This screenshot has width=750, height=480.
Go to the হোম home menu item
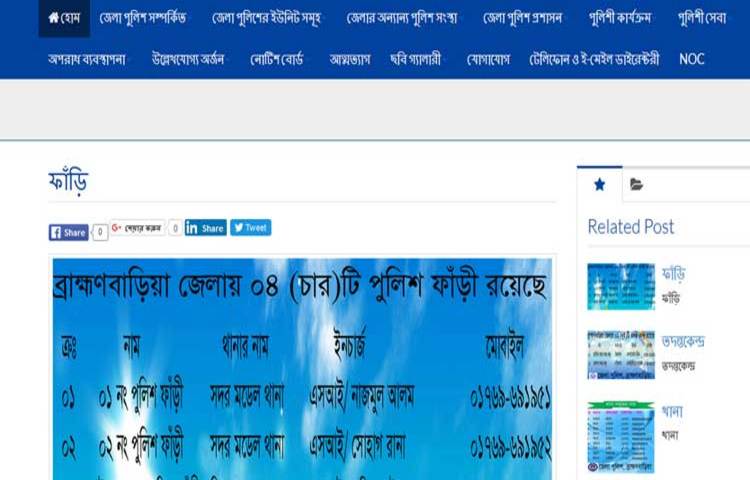[x=64, y=18]
